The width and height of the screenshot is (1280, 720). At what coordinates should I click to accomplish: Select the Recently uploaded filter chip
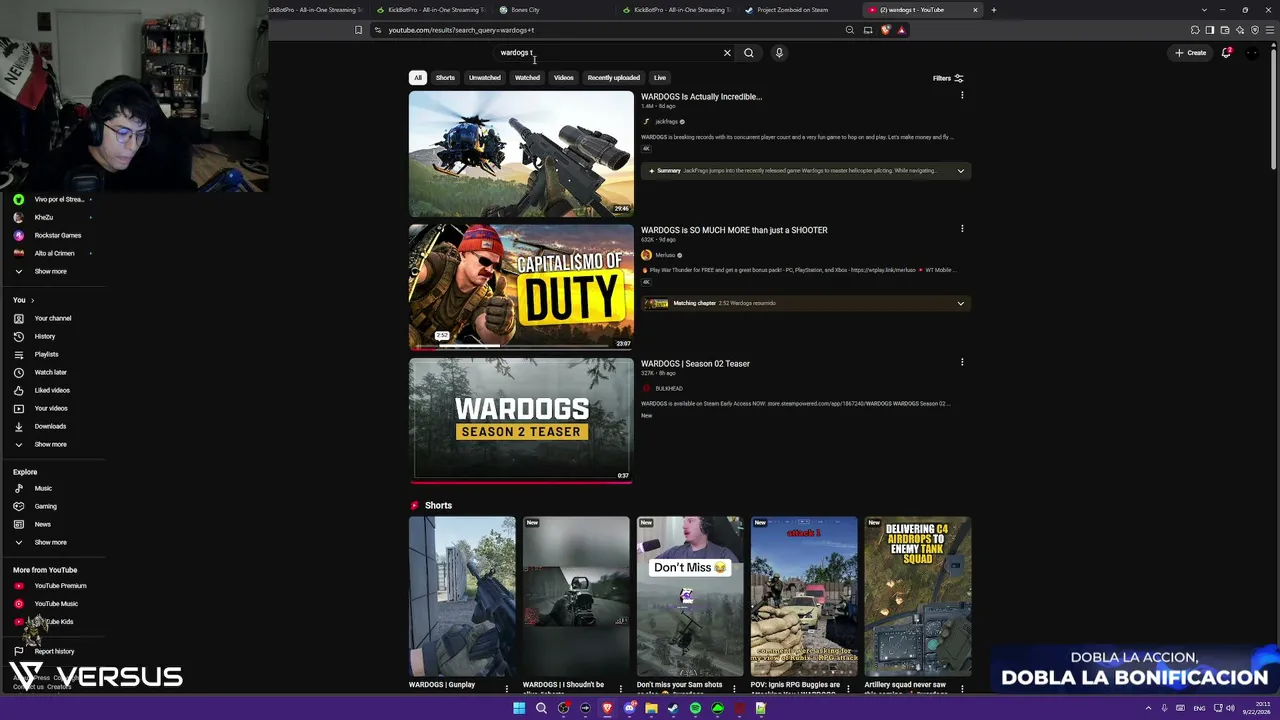(x=614, y=77)
